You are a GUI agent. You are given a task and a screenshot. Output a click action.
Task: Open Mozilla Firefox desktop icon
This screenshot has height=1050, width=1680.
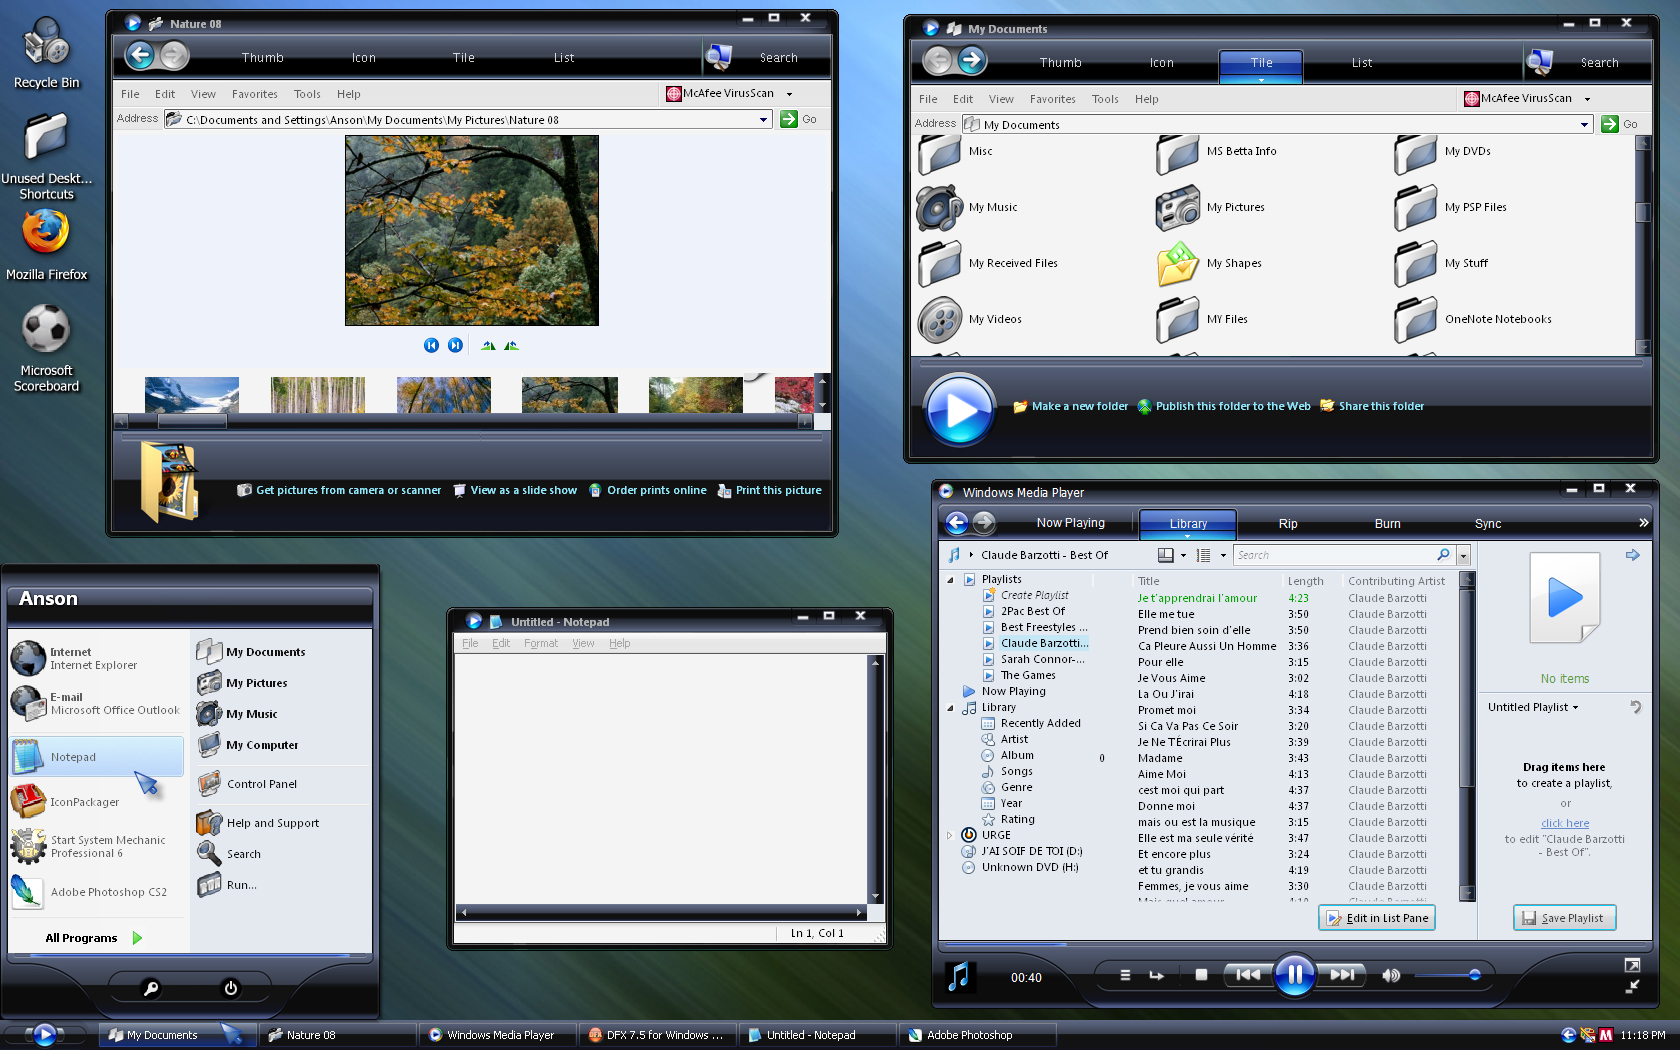click(x=46, y=247)
